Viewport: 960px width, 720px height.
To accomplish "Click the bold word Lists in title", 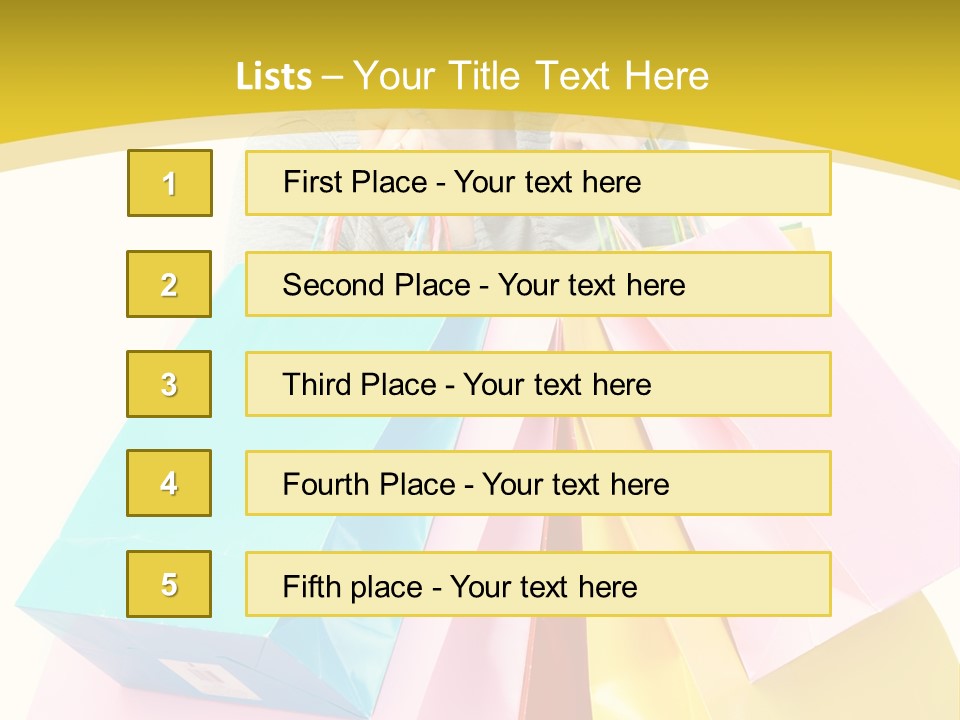I will click(x=274, y=77).
